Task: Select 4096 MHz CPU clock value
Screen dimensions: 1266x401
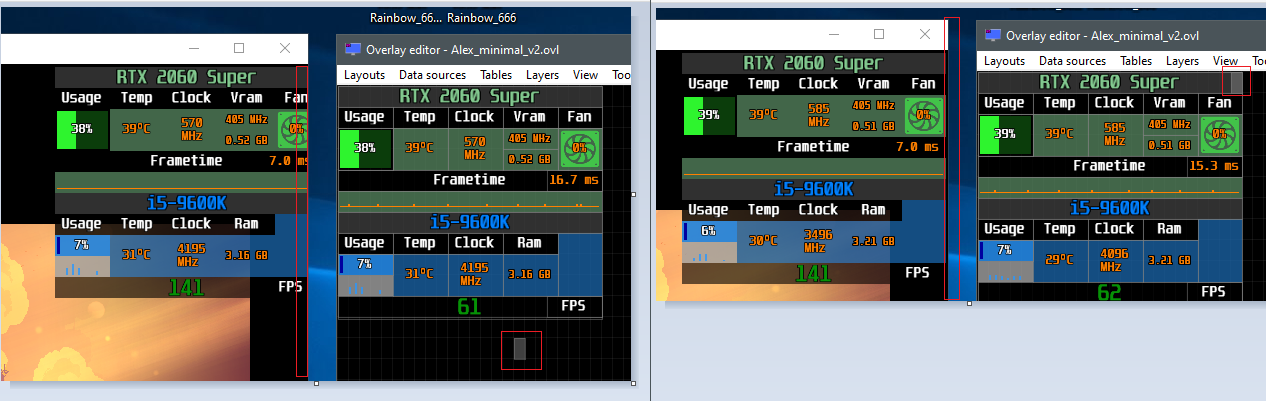Action: pos(1113,261)
